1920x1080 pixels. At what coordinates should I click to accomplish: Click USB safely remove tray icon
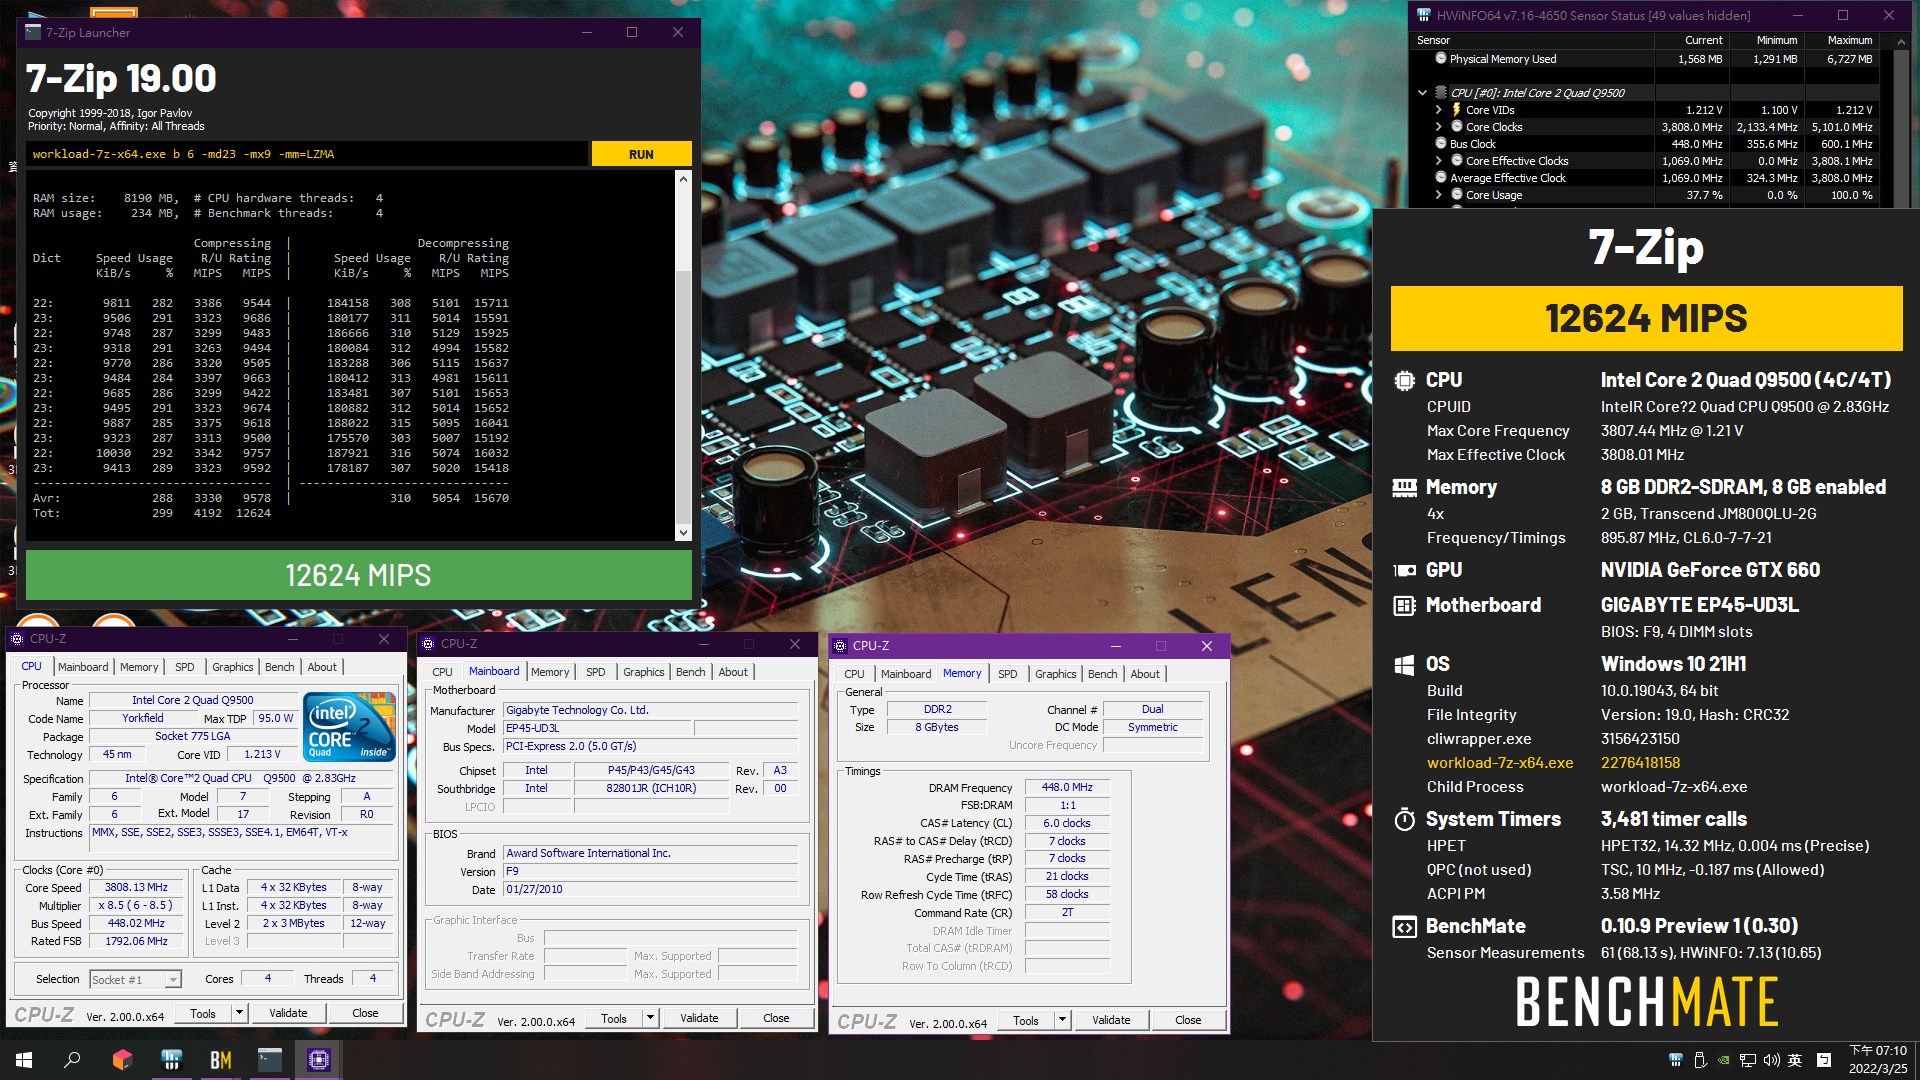click(x=1700, y=1060)
